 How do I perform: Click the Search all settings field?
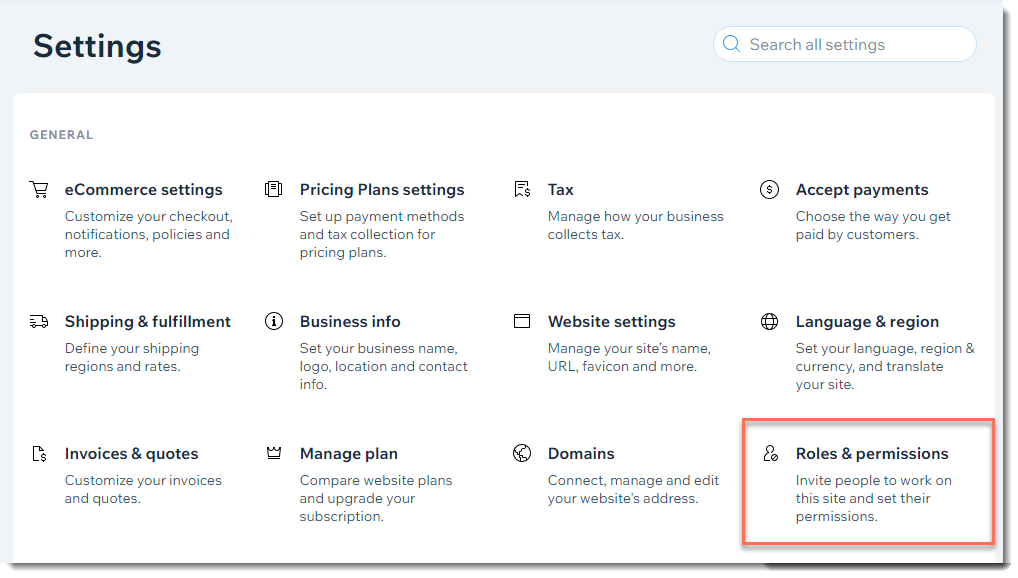click(845, 44)
